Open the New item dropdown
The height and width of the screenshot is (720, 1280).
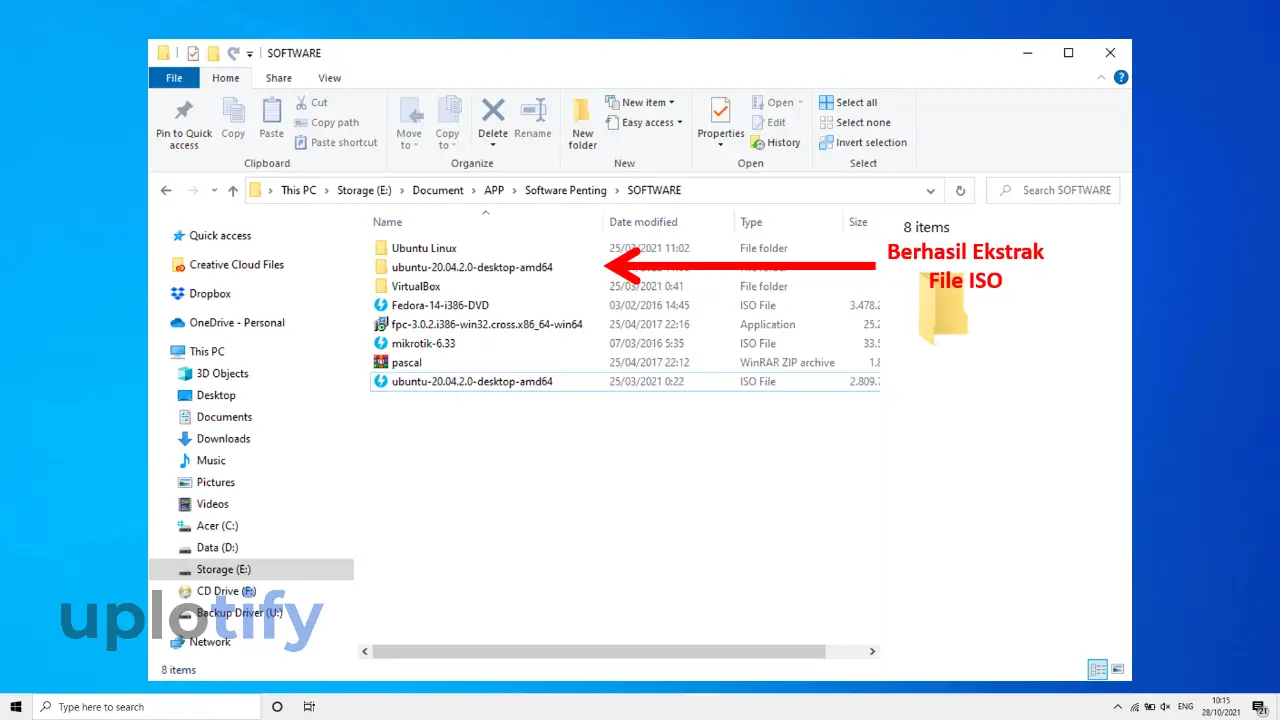pyautogui.click(x=640, y=102)
